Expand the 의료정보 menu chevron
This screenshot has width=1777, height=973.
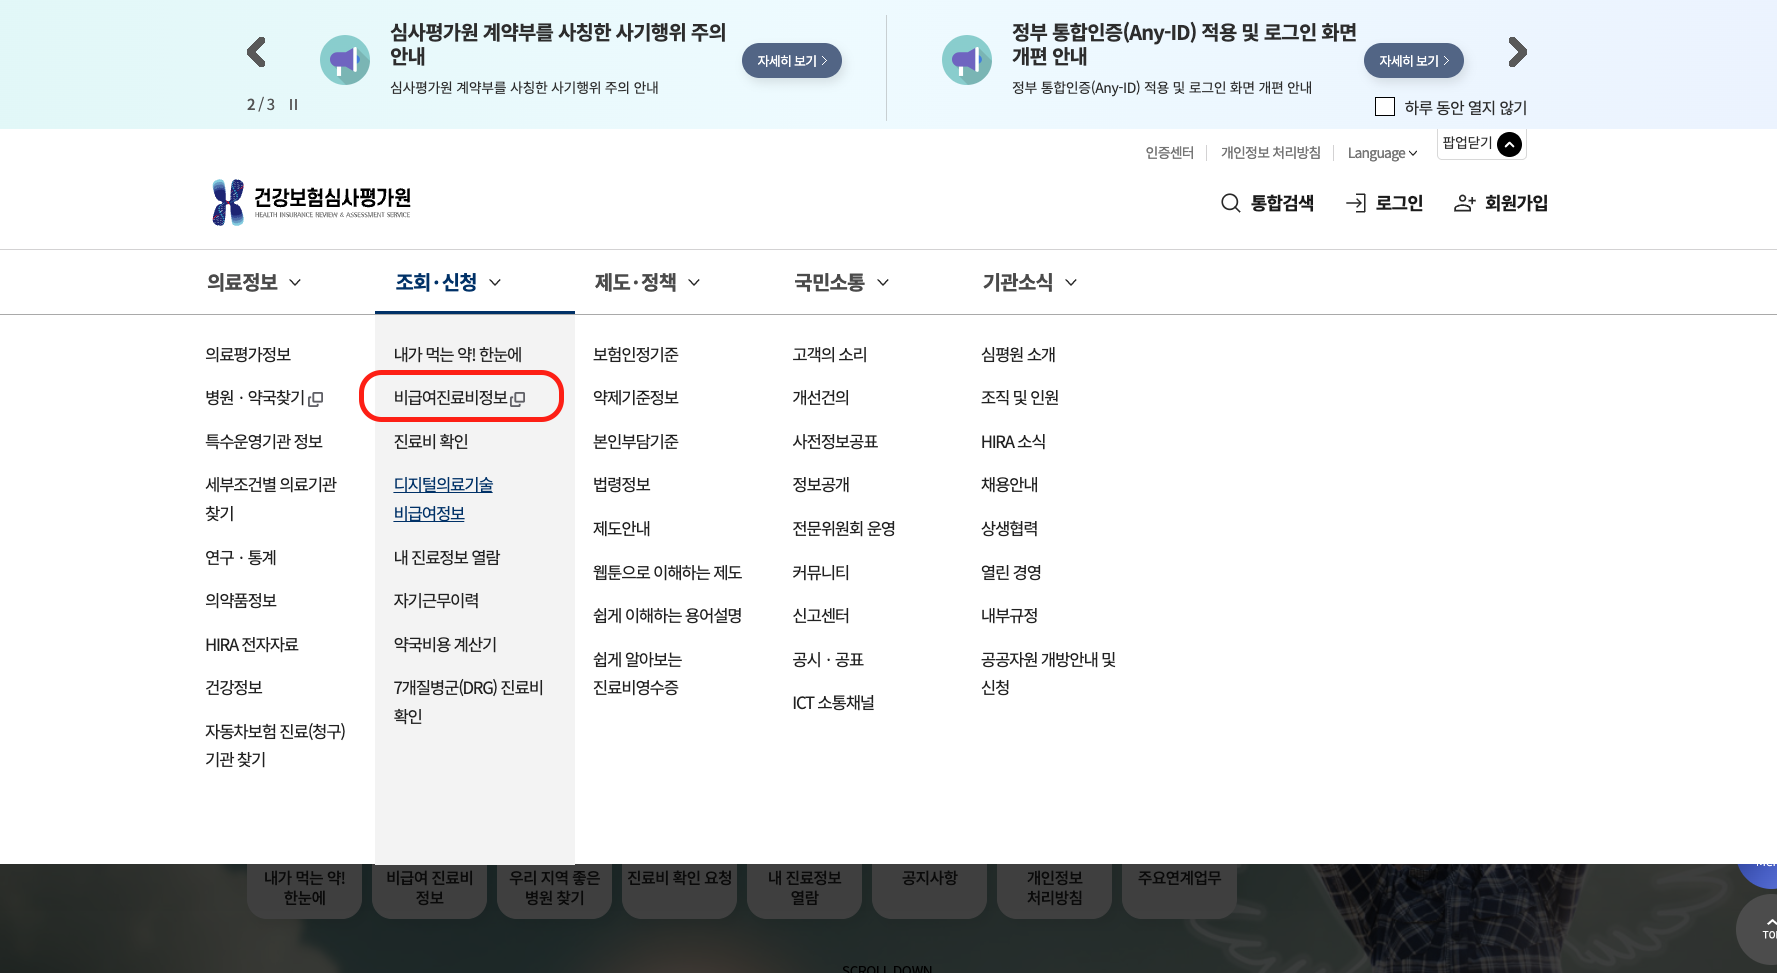[x=295, y=283]
